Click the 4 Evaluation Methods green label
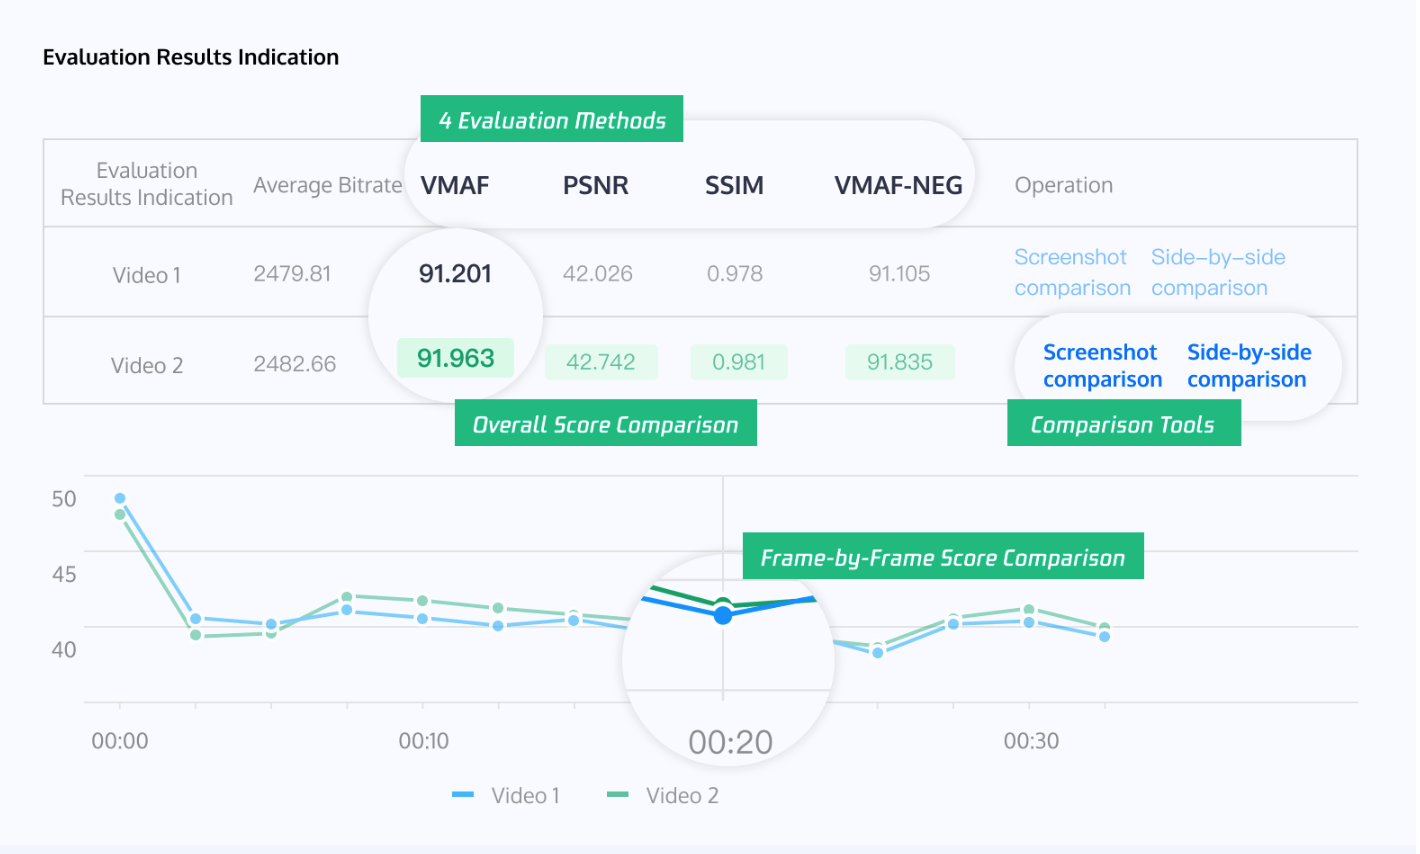Screen dimensions: 1420x854 (552, 120)
